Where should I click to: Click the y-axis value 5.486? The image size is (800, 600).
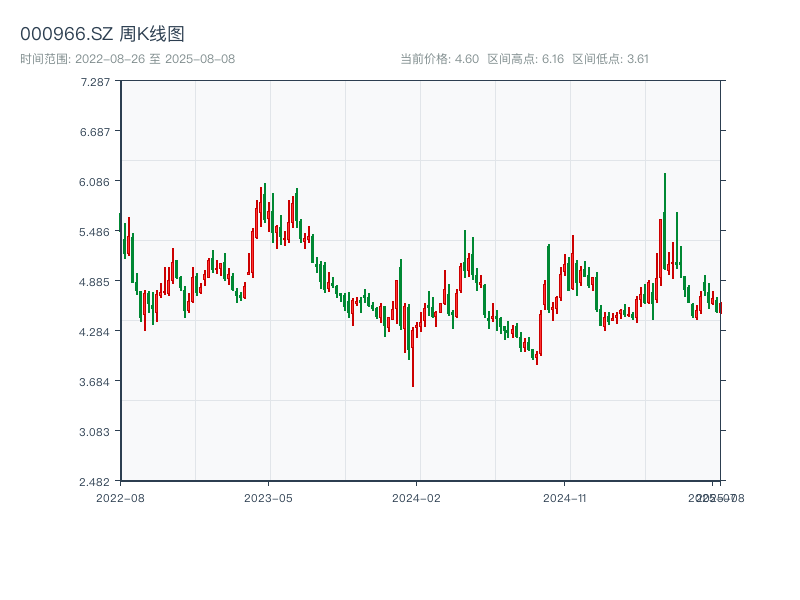coord(94,232)
